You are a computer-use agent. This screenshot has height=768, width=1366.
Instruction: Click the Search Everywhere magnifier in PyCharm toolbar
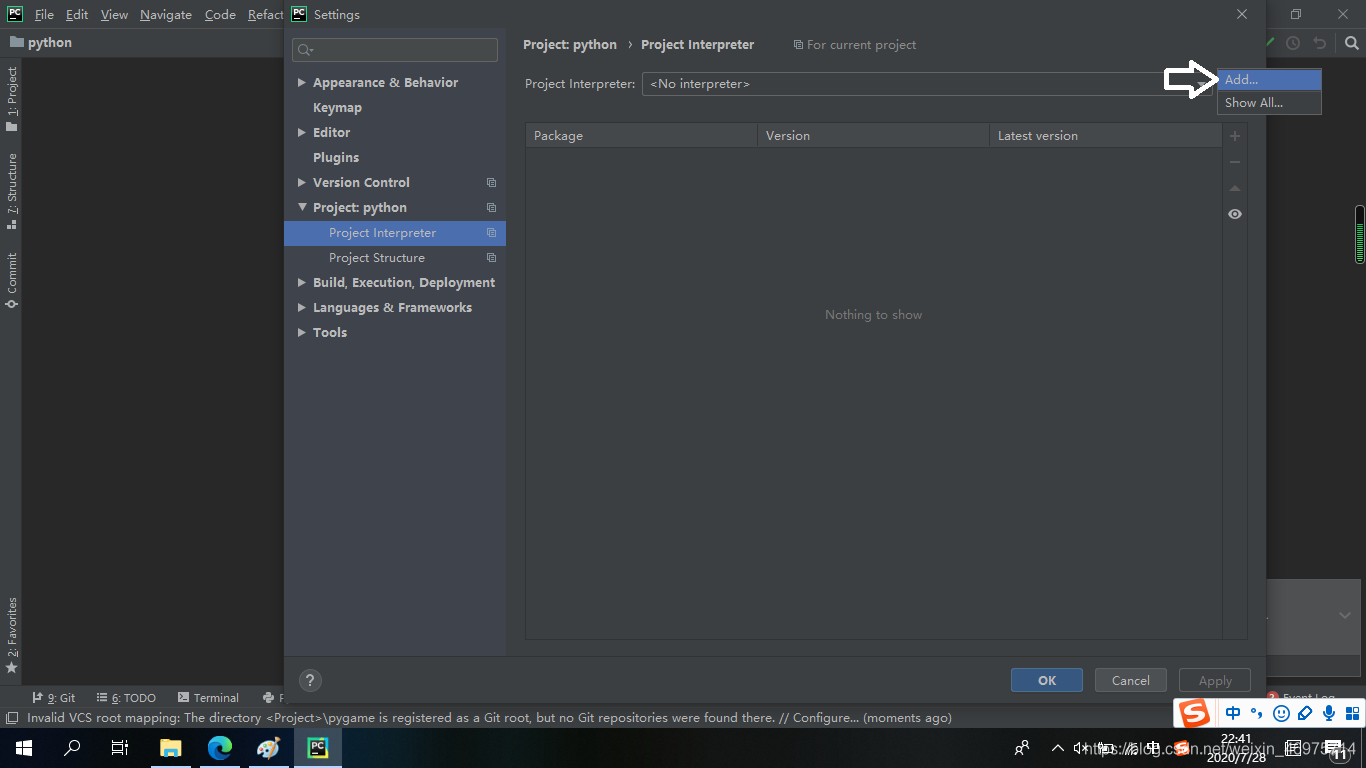pos(1352,43)
